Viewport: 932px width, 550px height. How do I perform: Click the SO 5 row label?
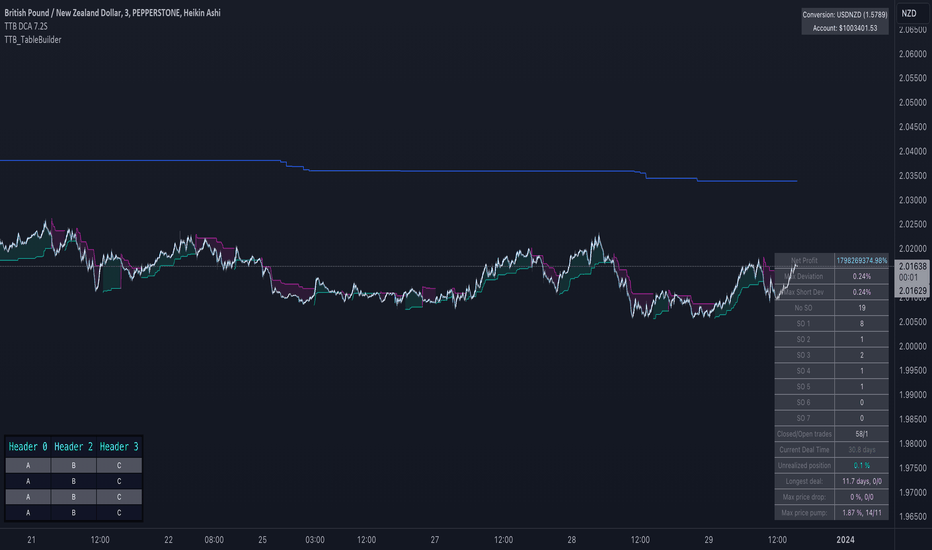804,386
